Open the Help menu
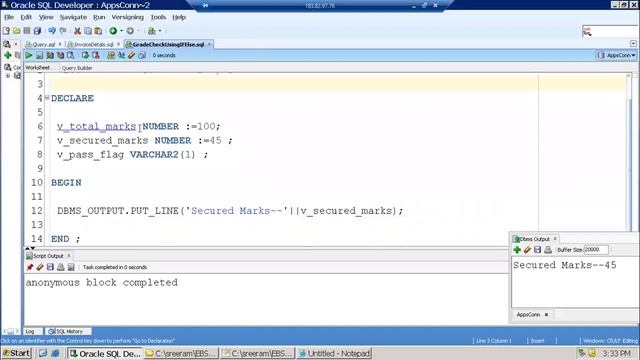 point(179,17)
